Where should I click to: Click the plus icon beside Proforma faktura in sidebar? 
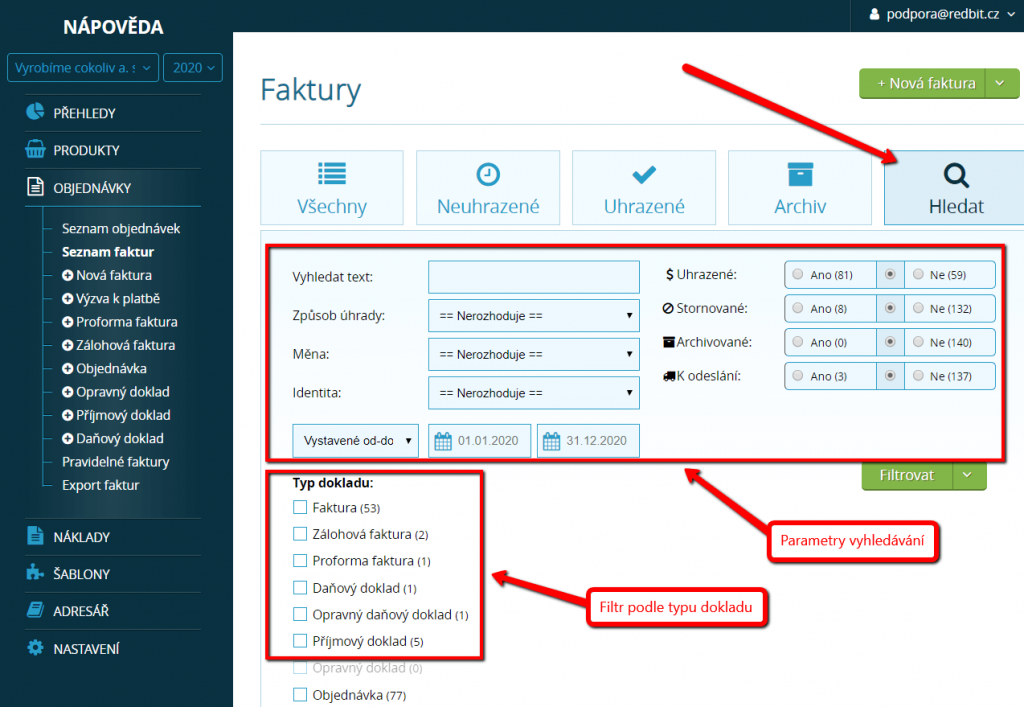point(67,322)
